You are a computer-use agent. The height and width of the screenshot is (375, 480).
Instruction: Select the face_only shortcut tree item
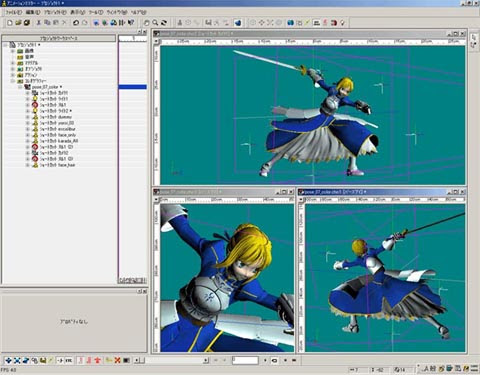[58, 135]
